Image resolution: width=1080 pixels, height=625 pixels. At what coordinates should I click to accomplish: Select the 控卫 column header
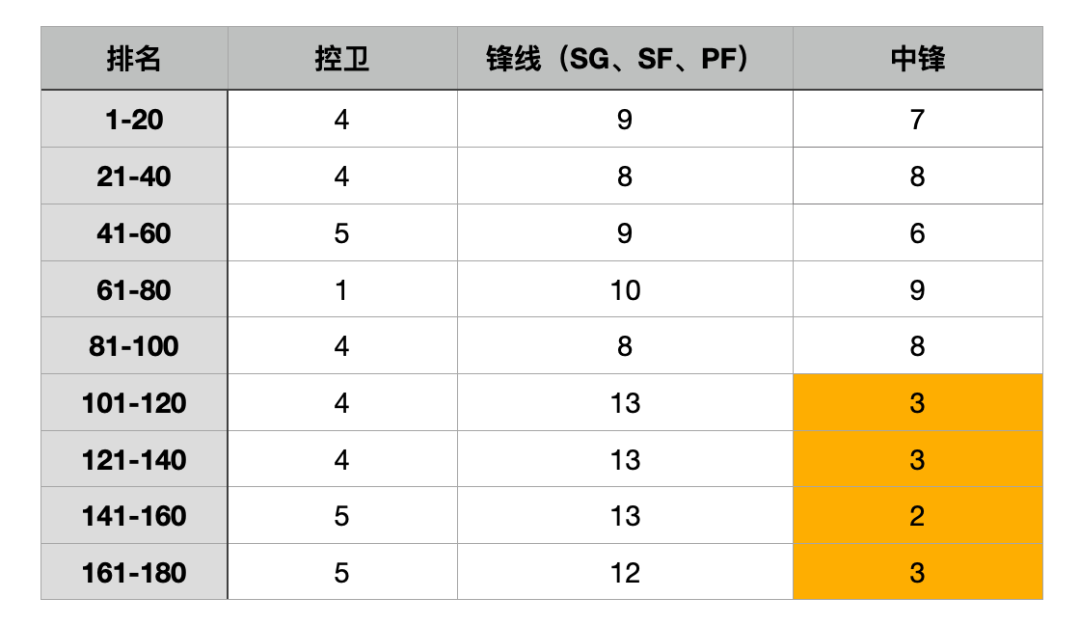click(342, 59)
